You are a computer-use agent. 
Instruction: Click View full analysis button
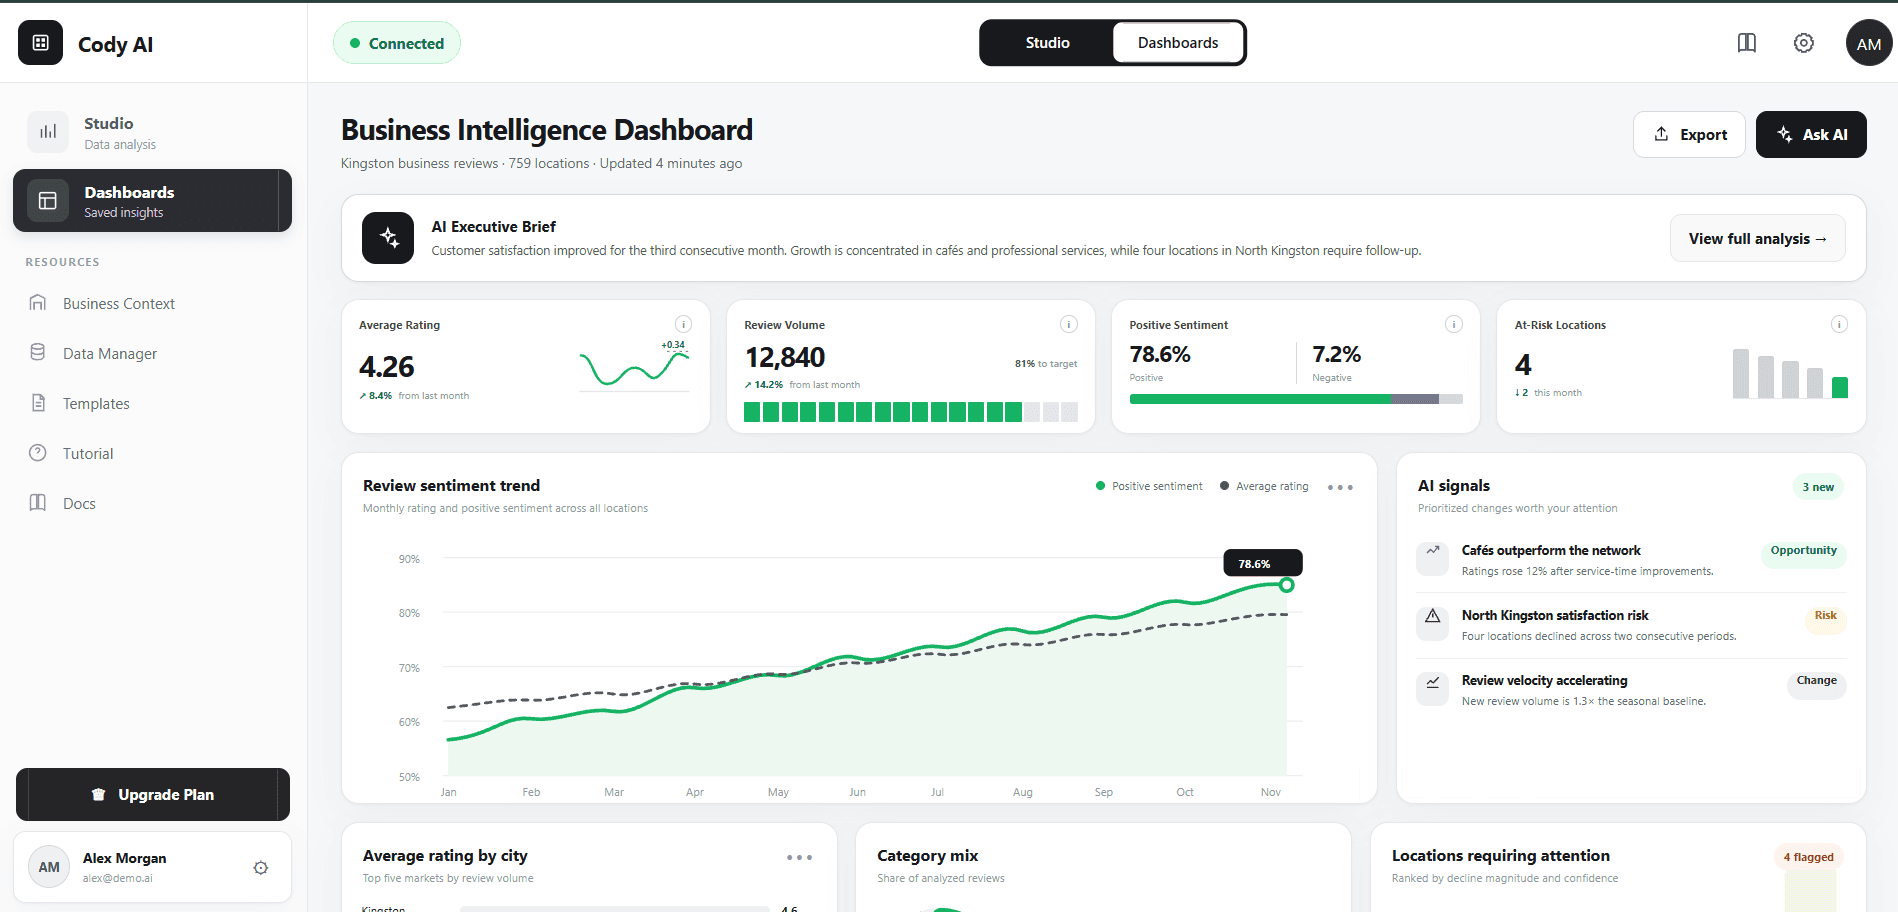[1757, 238]
